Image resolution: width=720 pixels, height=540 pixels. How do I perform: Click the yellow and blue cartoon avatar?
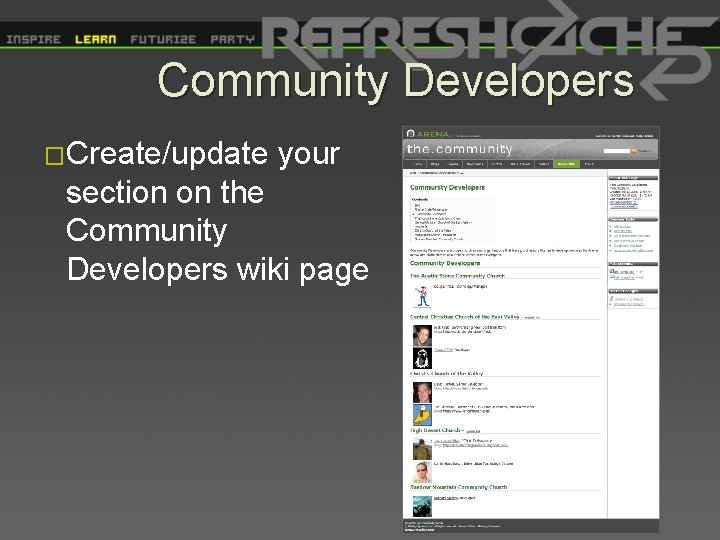click(x=422, y=415)
